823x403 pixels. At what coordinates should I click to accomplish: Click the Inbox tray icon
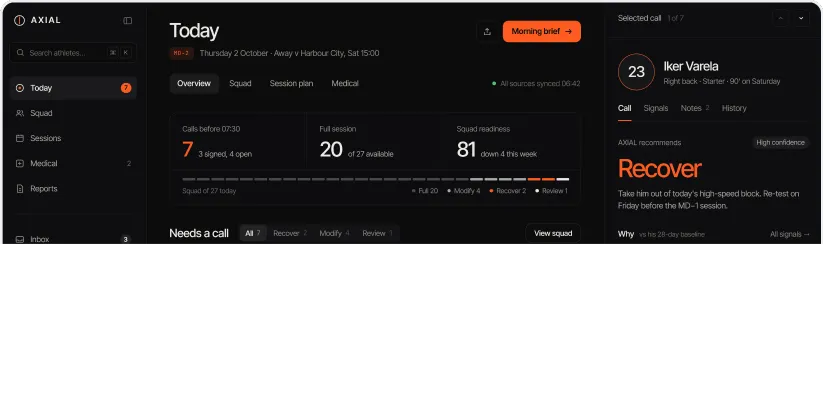point(20,239)
